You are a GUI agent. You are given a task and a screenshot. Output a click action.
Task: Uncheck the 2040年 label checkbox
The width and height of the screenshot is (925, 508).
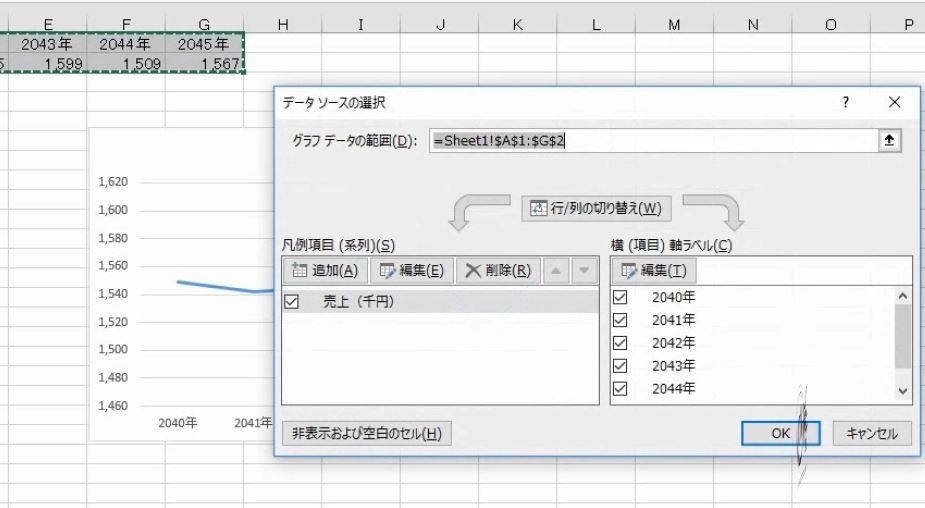620,297
